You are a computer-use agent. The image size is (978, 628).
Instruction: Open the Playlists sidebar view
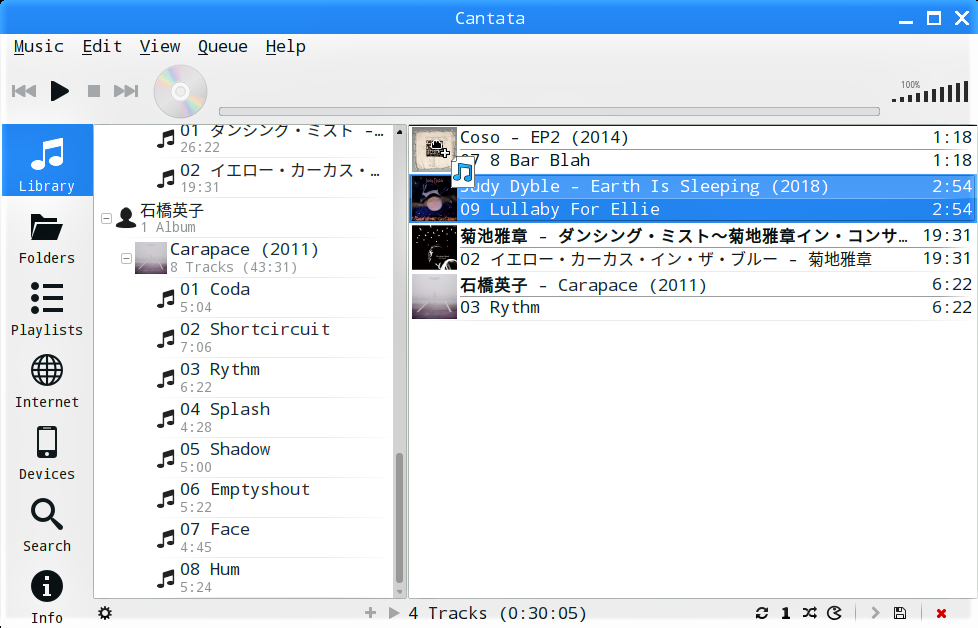47,311
